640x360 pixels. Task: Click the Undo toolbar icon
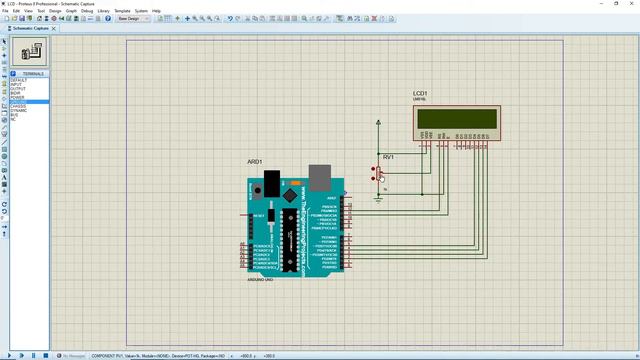[230, 19]
